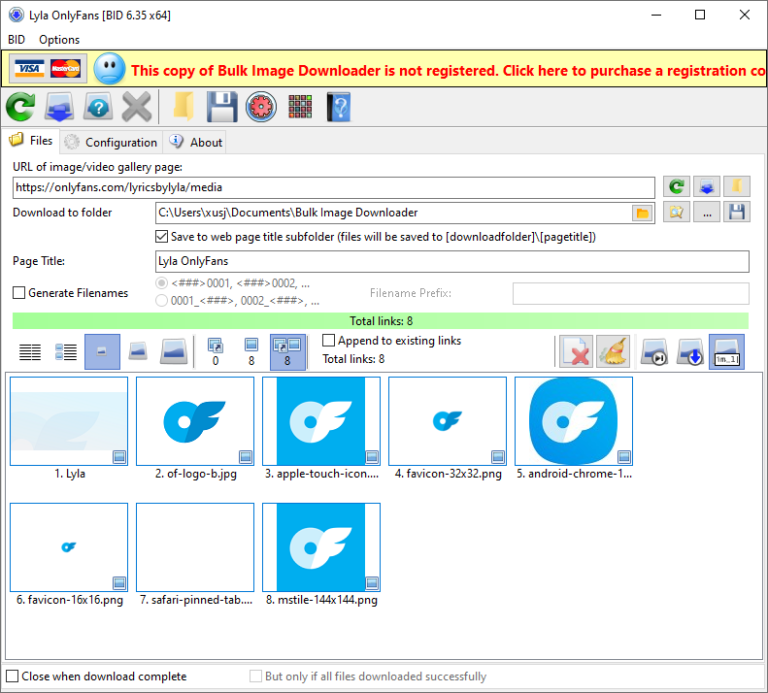The image size is (768, 693).
Task: Select the of-logo-b.jpg thumbnail
Action: [195, 421]
